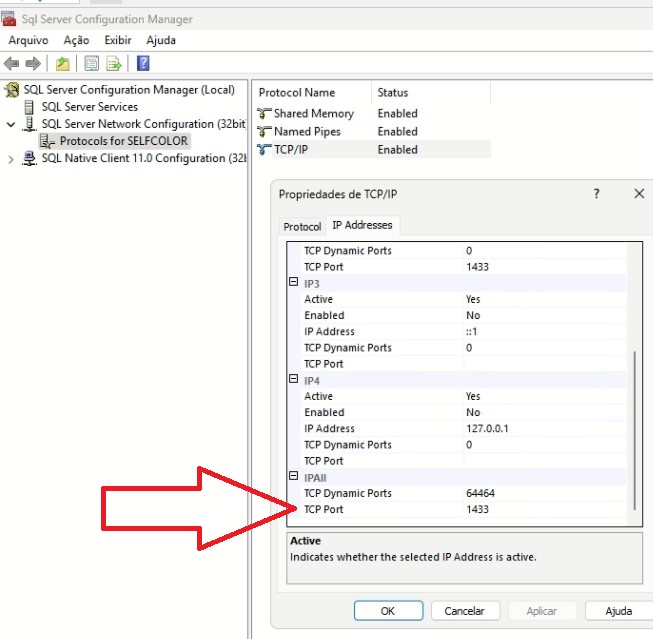653x639 pixels.
Task: Click the empty IP3 TCP Port field
Action: (x=544, y=364)
